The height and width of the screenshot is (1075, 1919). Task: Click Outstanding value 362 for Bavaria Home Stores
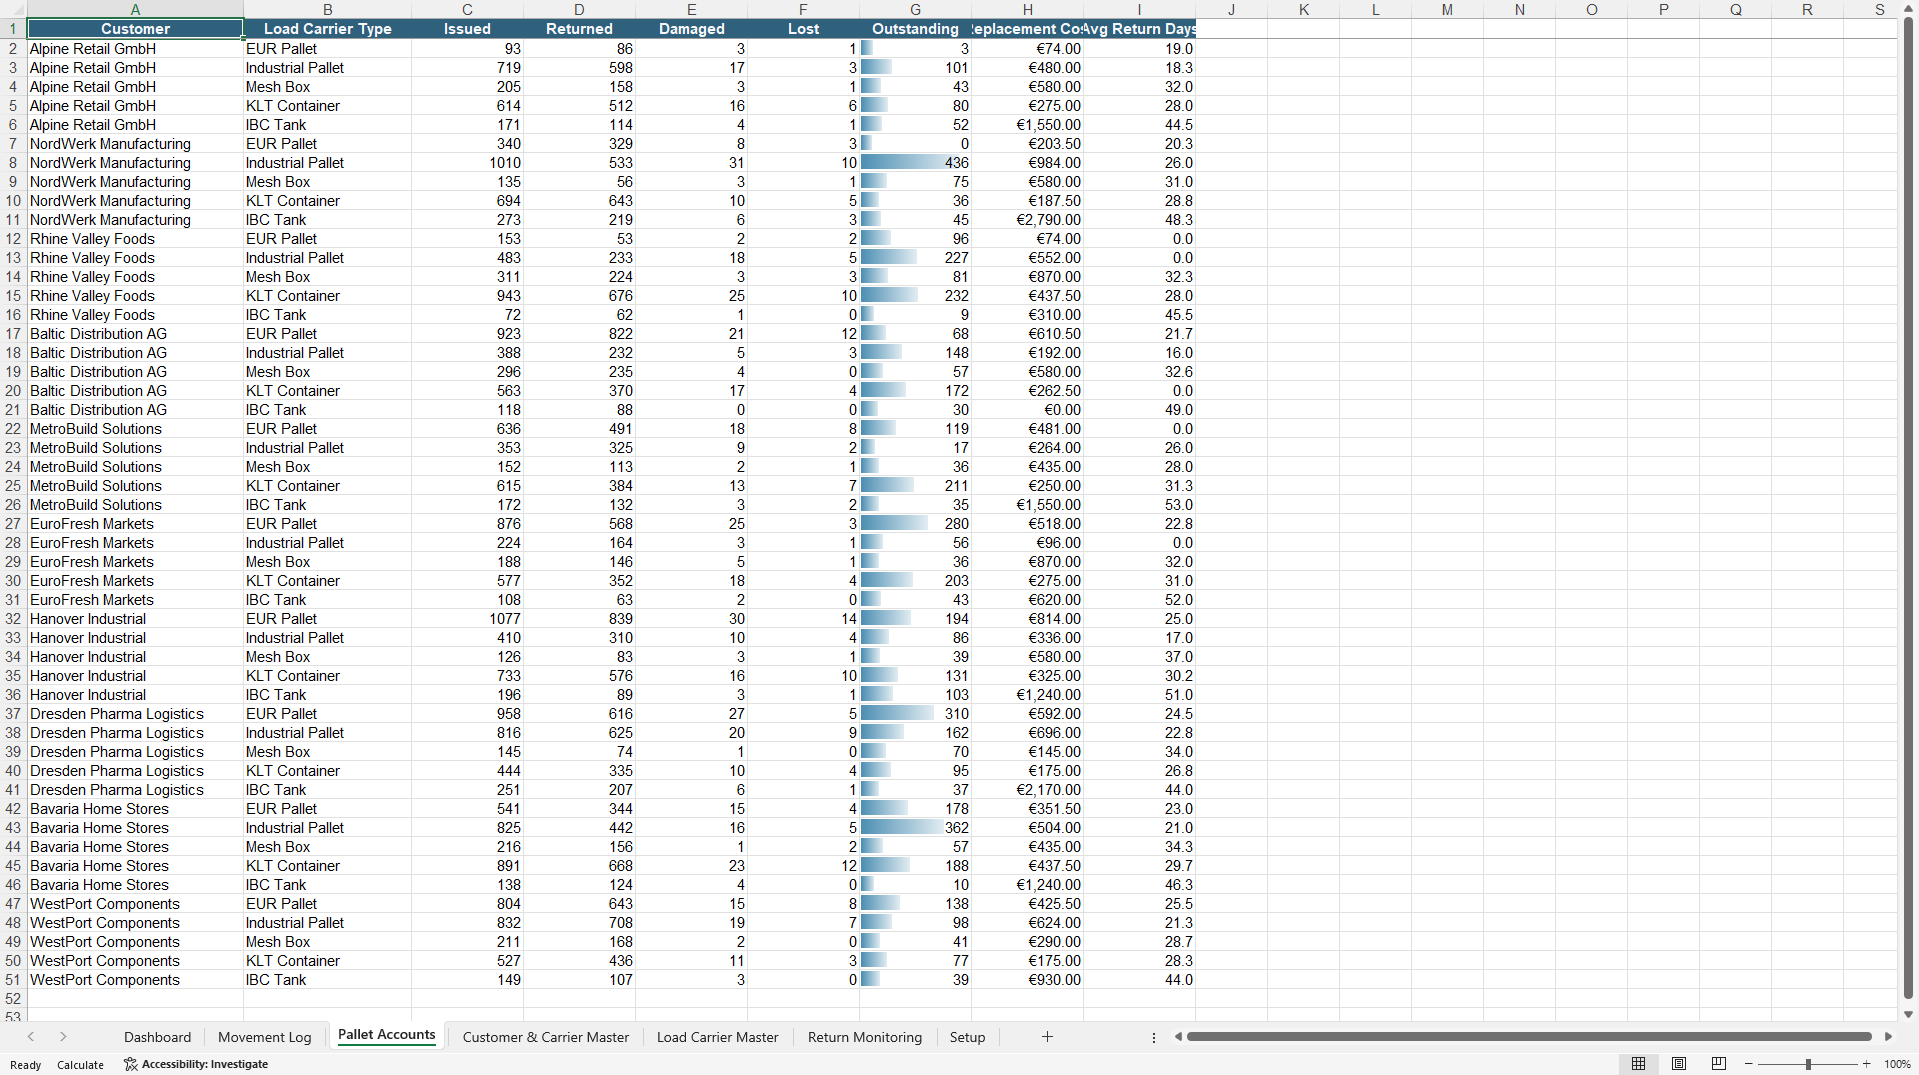pyautogui.click(x=915, y=828)
